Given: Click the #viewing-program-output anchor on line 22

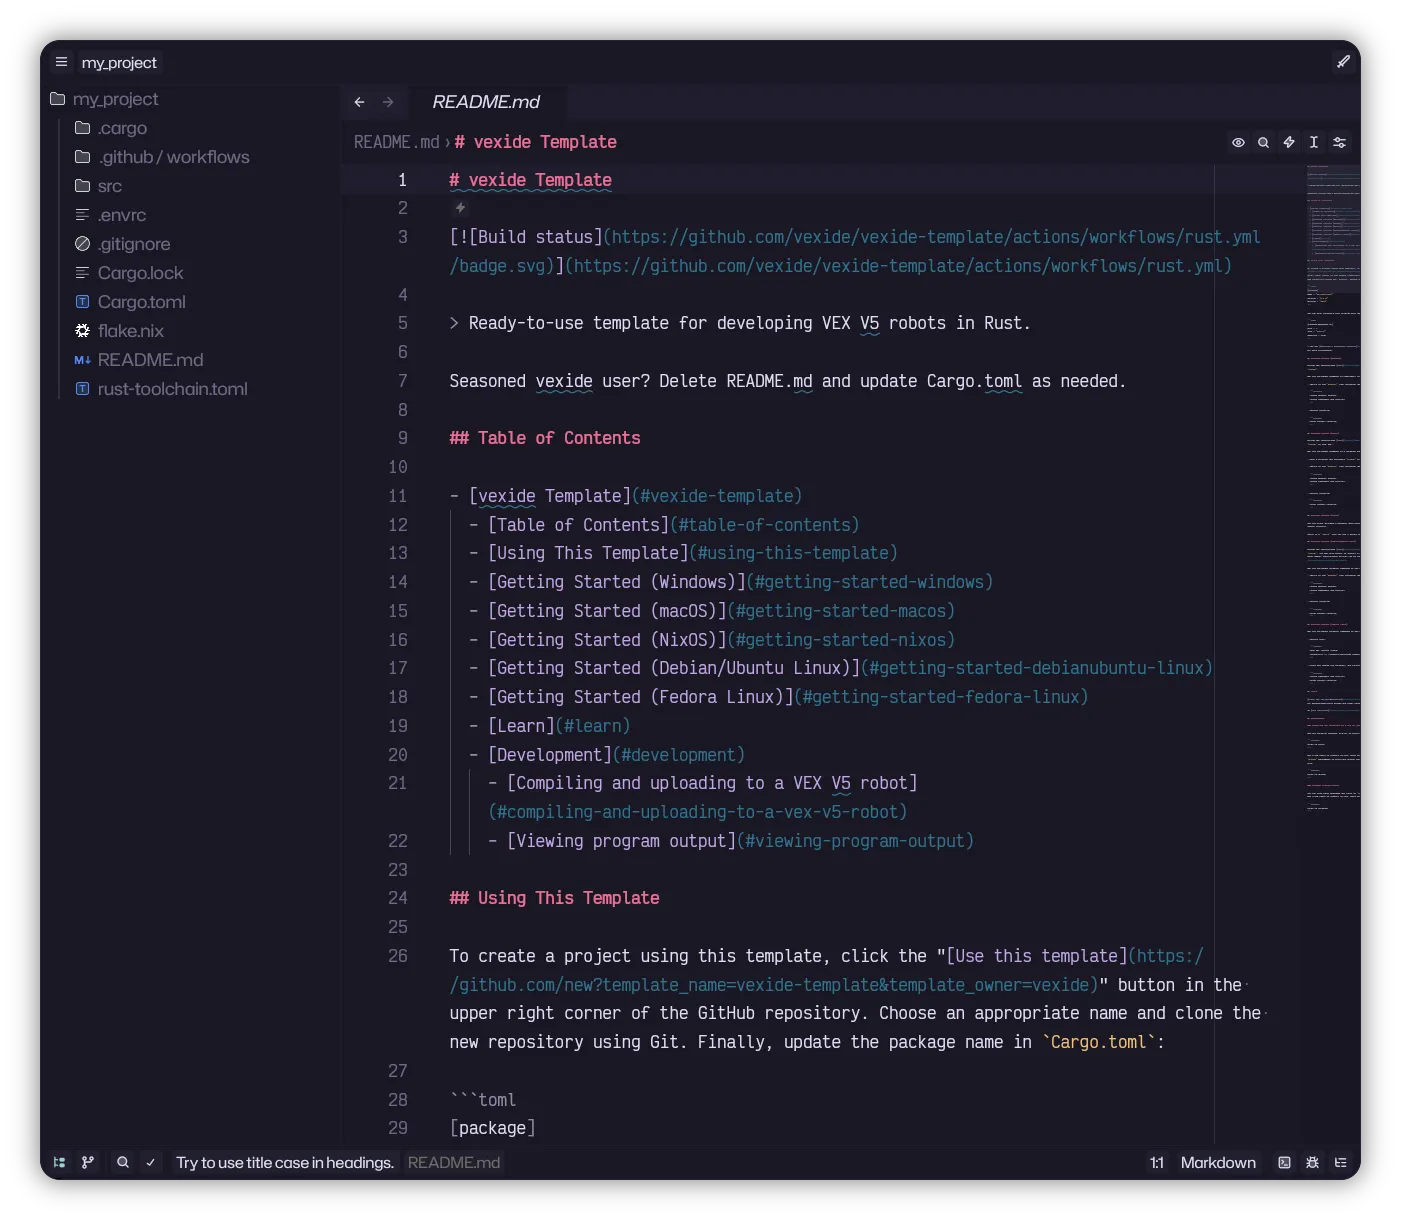Looking at the screenshot, I should [x=855, y=841].
